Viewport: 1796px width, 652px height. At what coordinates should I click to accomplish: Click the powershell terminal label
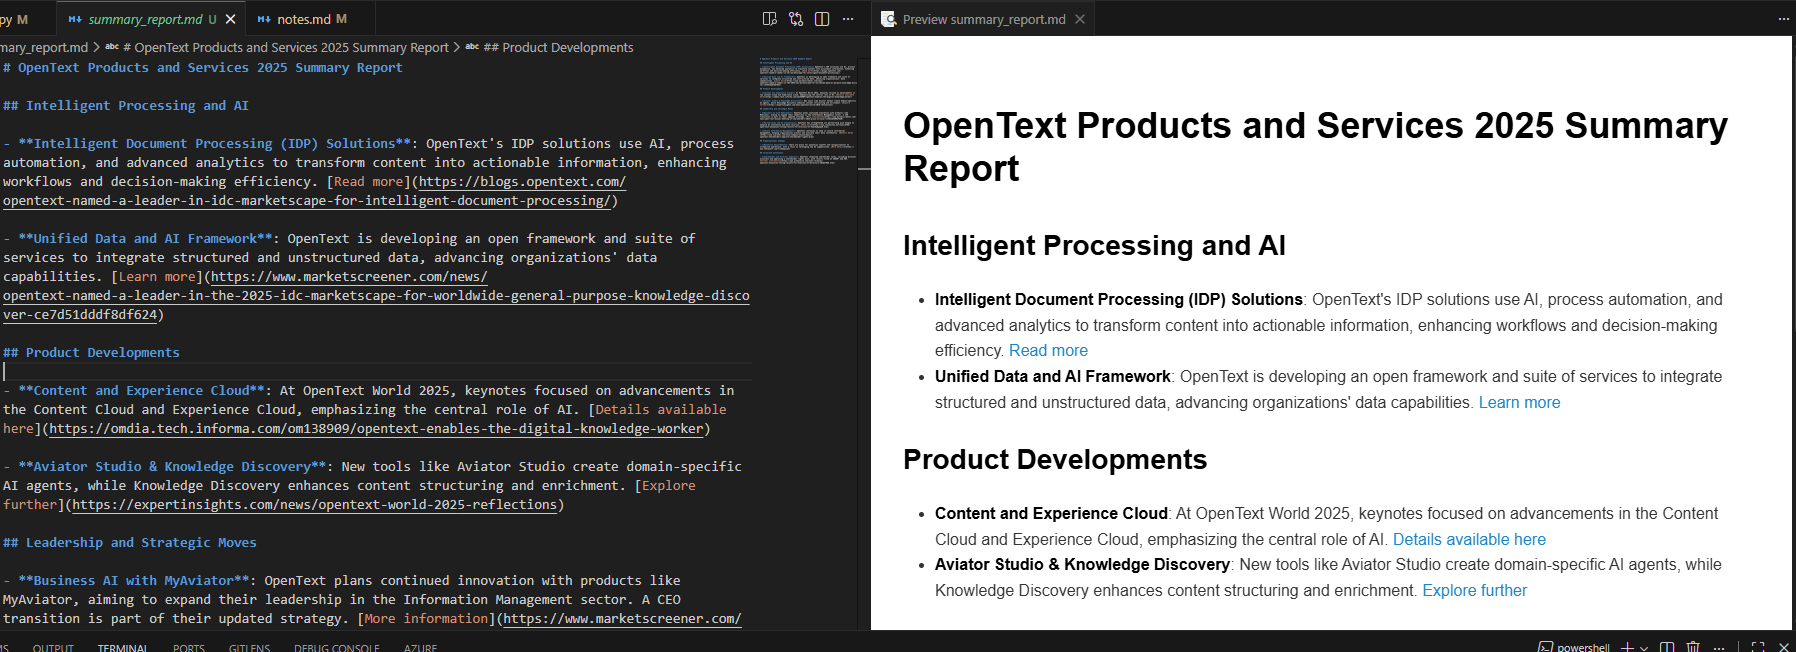pos(1582,647)
